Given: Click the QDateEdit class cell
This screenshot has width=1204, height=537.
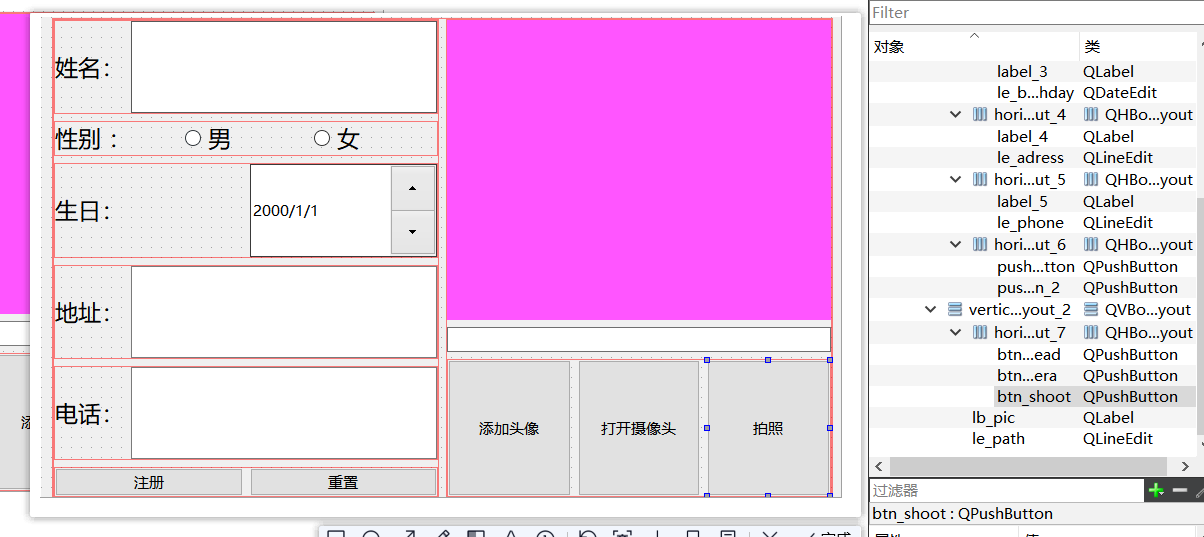Looking at the screenshot, I should (x=1119, y=93).
